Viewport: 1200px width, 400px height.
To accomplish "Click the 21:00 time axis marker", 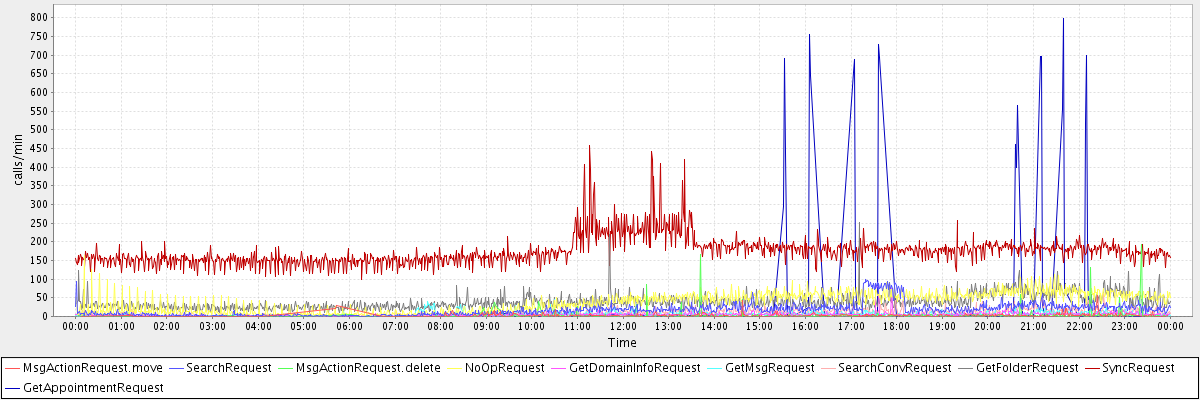I will (1033, 326).
